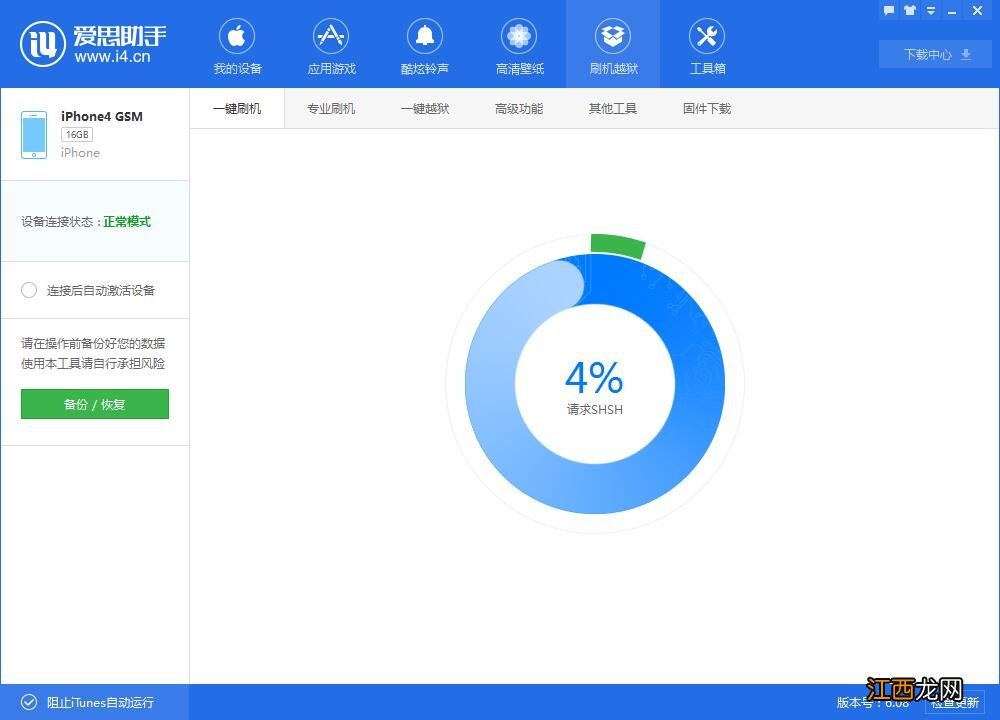This screenshot has width=1000, height=720.
Task: Open 下载中心 download center
Action: tap(935, 55)
